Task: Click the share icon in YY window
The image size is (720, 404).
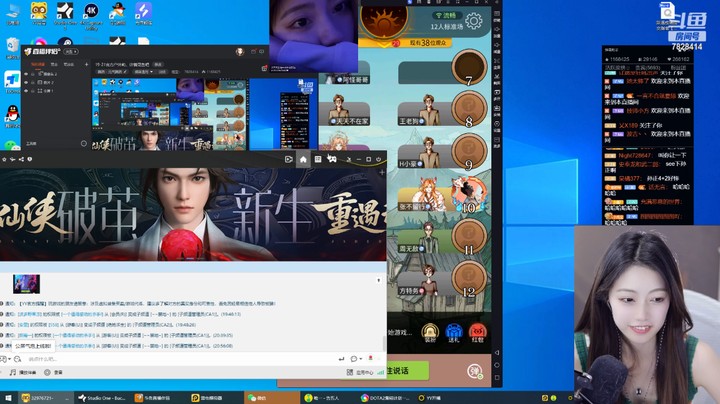Action: [21, 159]
